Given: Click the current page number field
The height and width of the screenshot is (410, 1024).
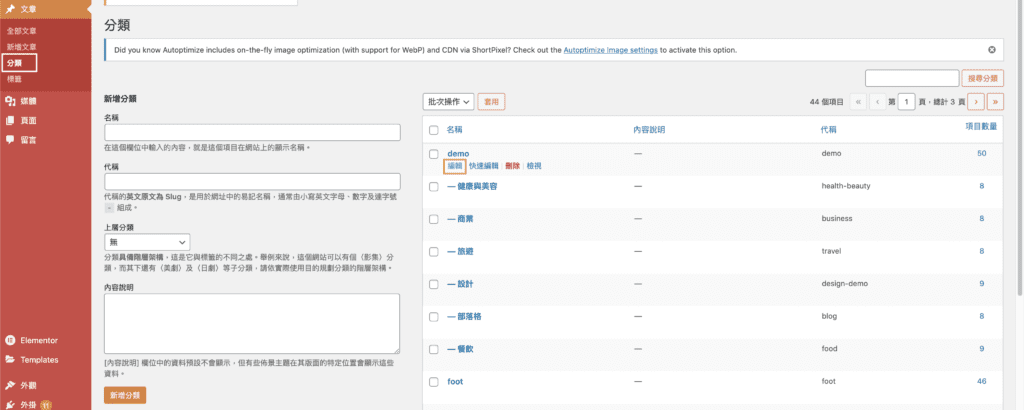Looking at the screenshot, I should click(x=906, y=102).
